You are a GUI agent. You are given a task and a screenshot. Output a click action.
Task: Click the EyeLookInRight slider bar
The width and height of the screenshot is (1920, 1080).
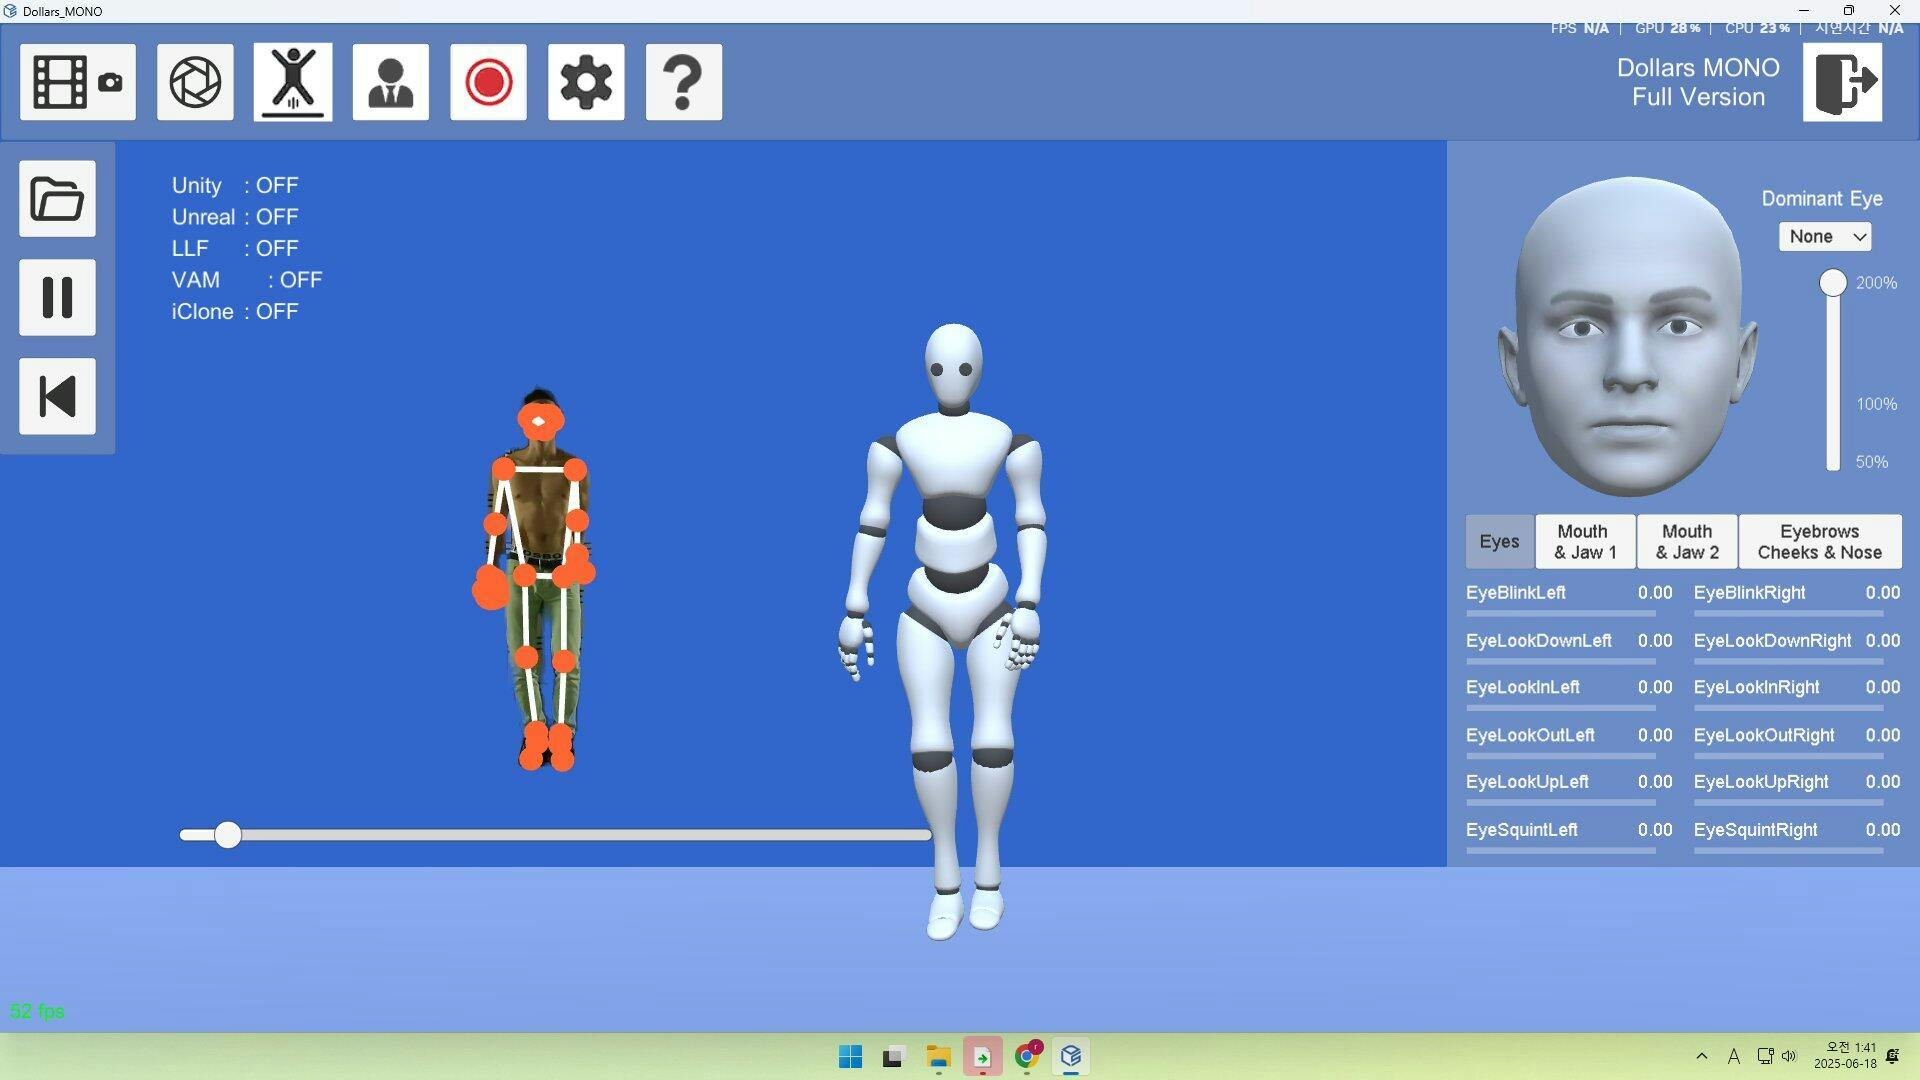click(x=1789, y=708)
